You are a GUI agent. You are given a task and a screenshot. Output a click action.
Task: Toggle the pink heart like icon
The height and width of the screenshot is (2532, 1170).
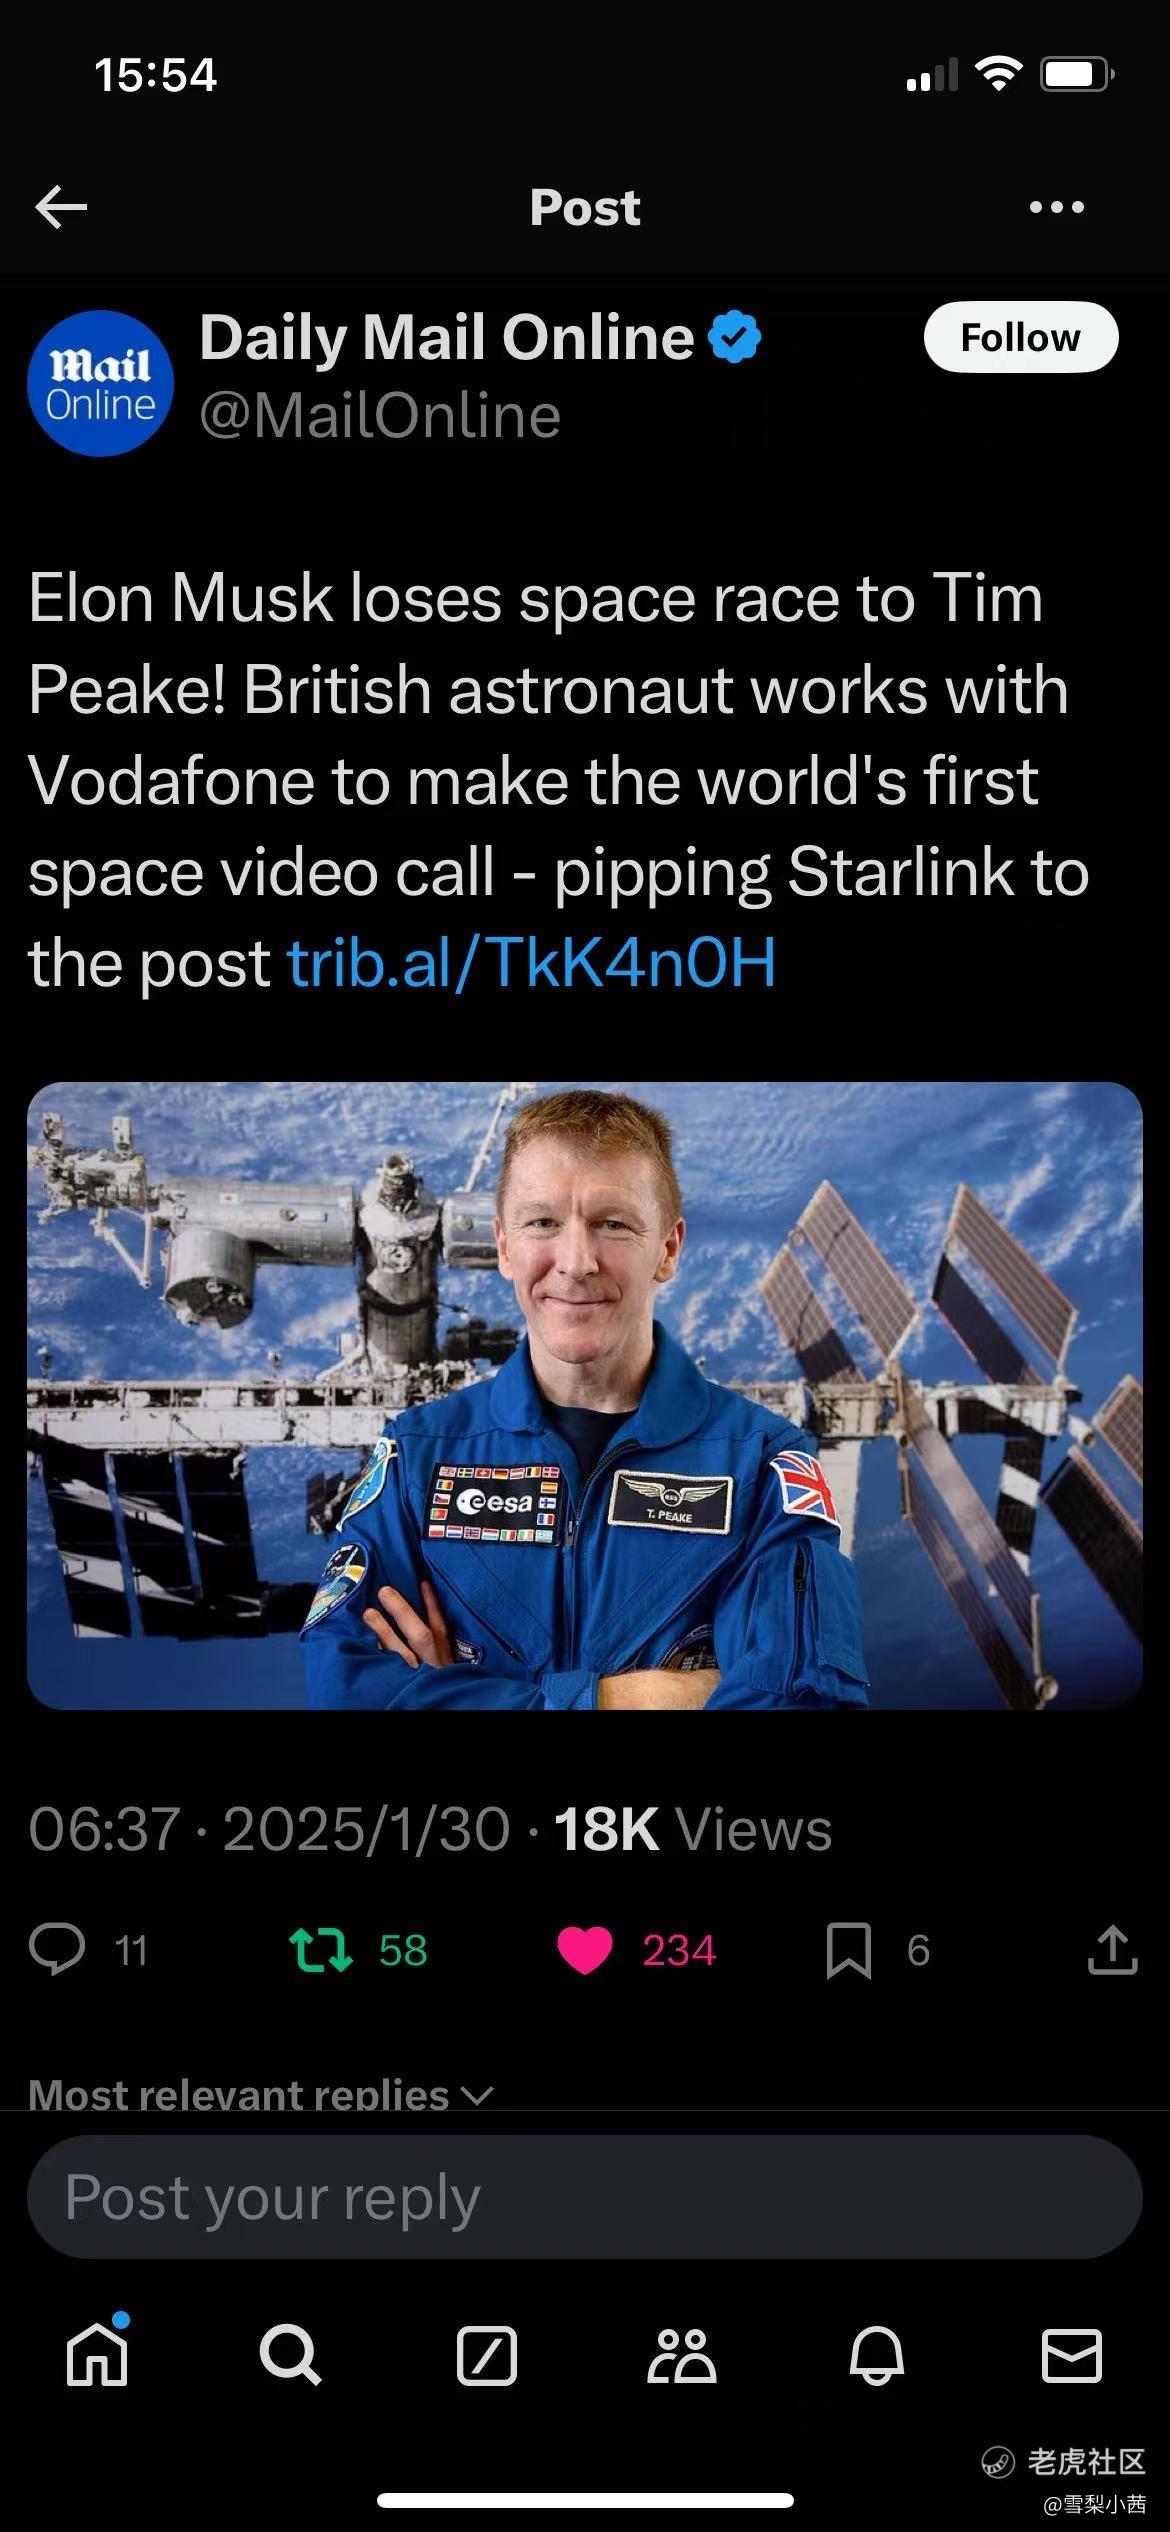[584, 1950]
